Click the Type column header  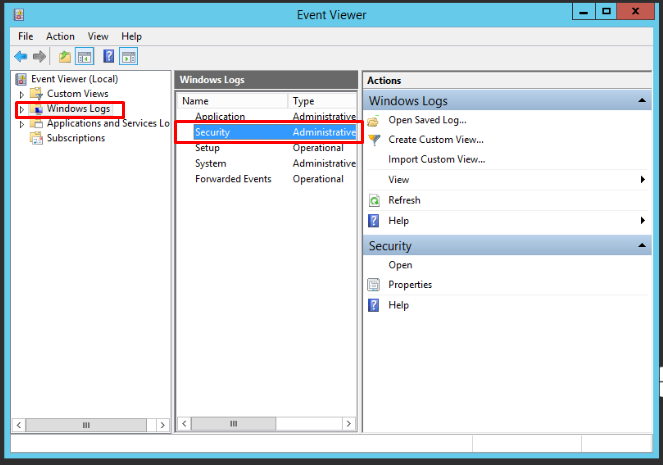[x=323, y=101]
